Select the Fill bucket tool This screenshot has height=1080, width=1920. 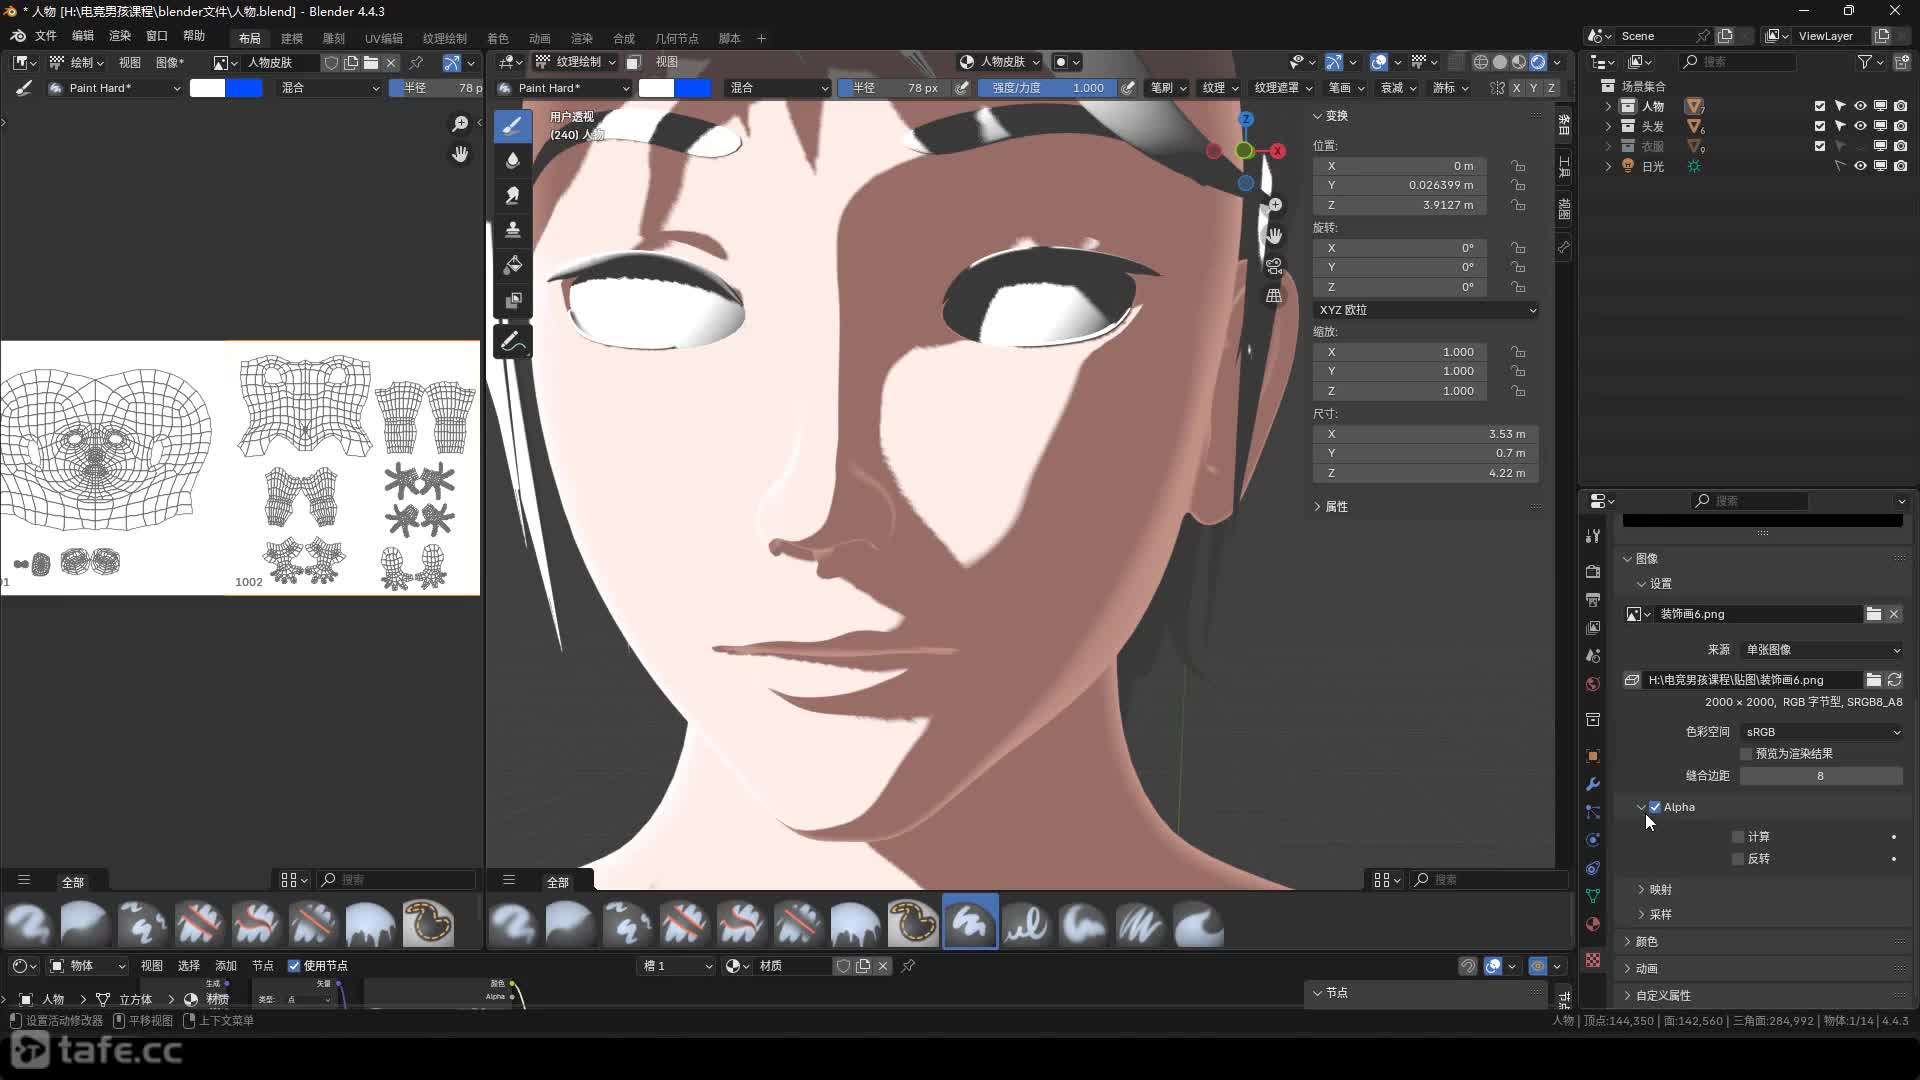pos(512,265)
